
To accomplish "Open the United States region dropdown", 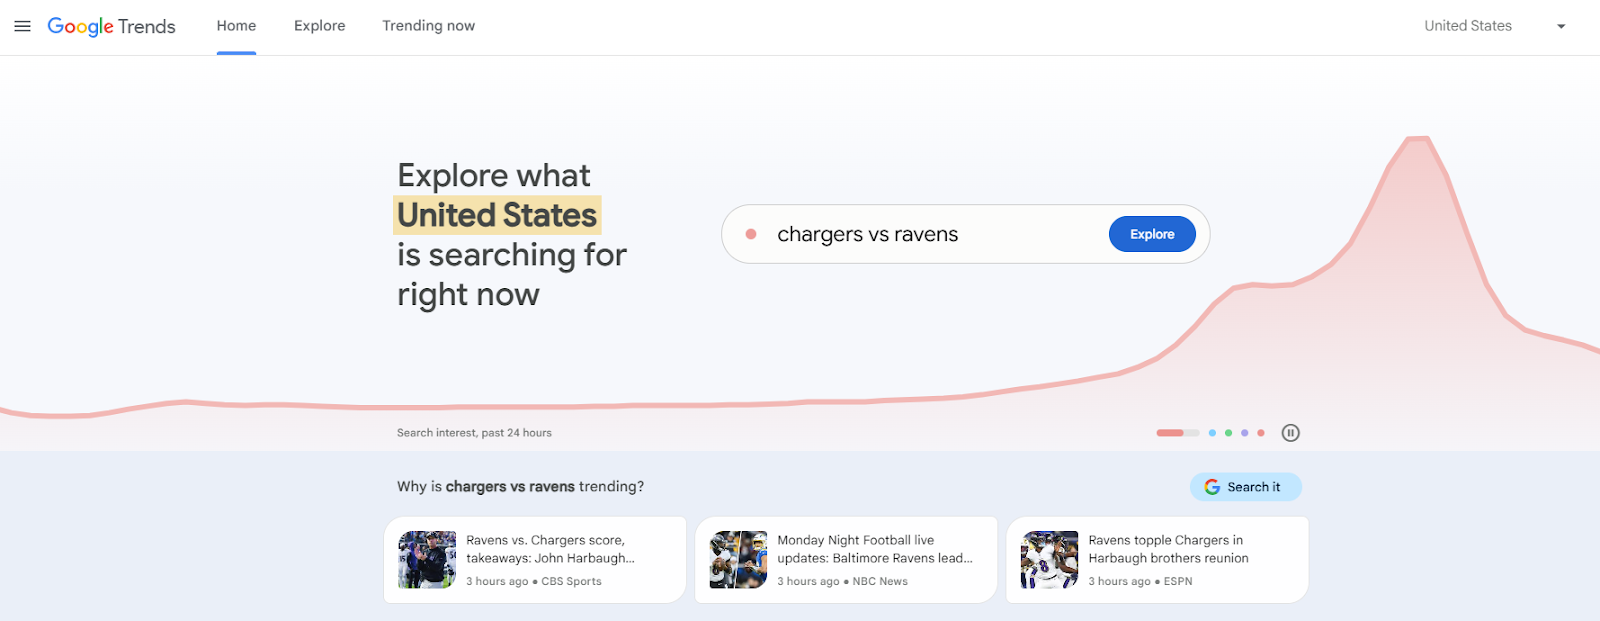I will click(x=1468, y=26).
